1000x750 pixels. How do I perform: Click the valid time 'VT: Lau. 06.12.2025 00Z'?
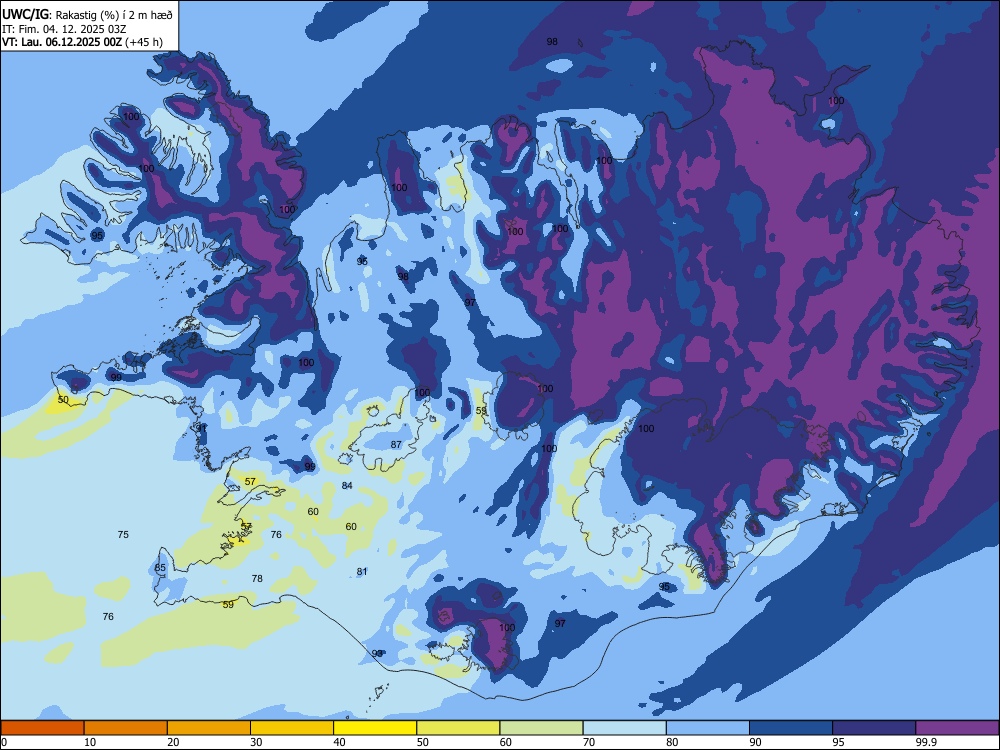click(x=62, y=42)
